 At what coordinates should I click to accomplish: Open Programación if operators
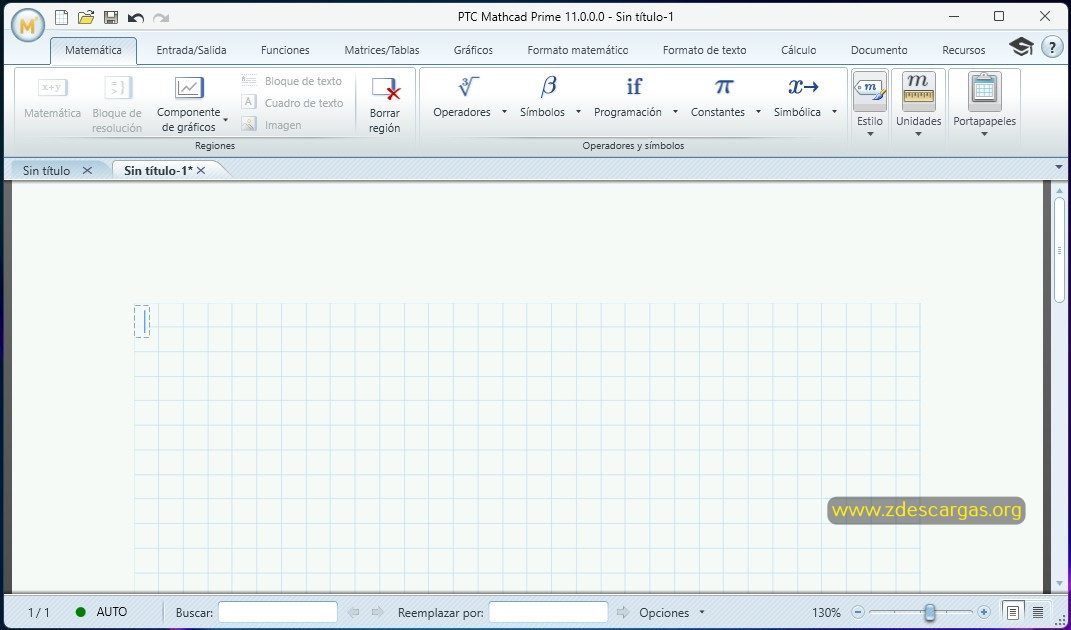(x=634, y=87)
